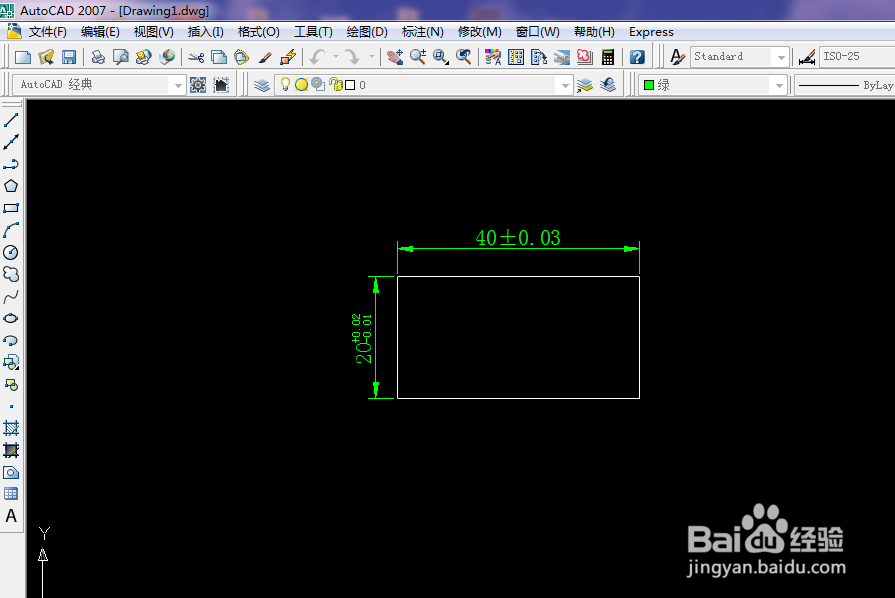Open the Gradient fill tool
Viewport: 895px width, 598px height.
point(11,450)
